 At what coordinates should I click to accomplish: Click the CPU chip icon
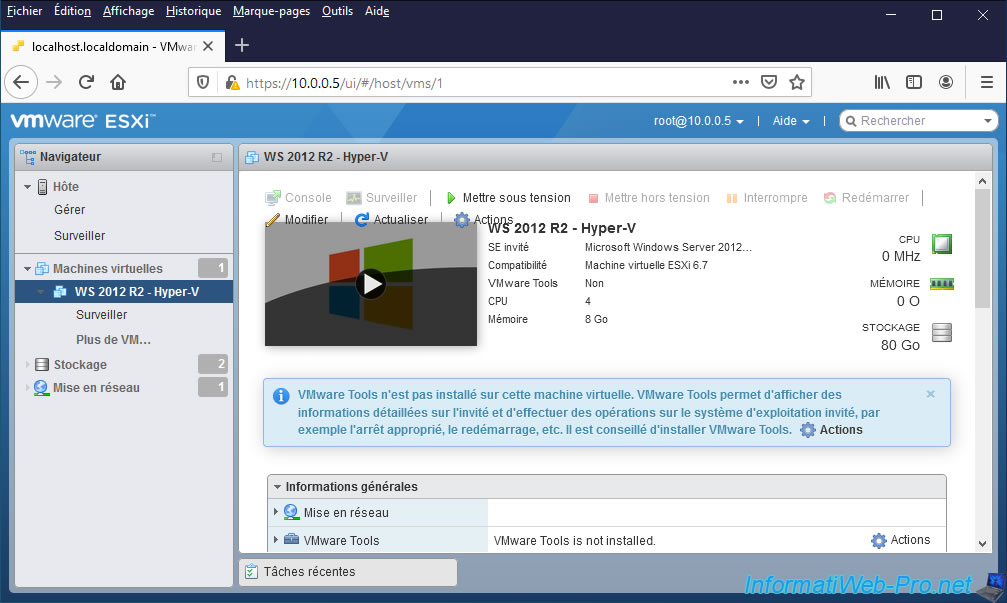941,244
